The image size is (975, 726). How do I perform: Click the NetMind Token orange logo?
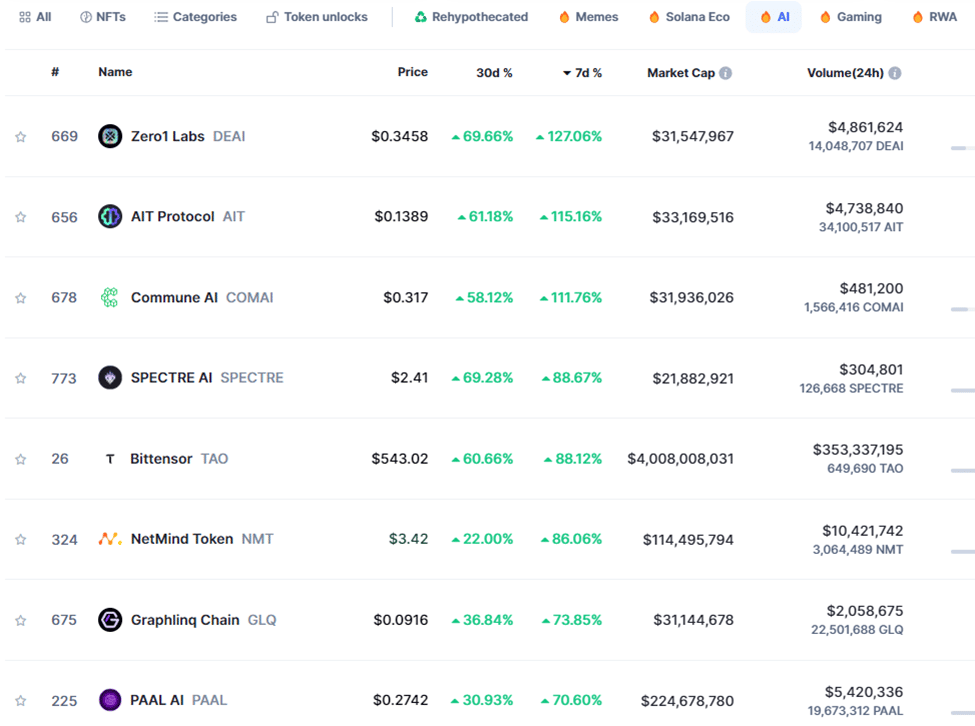pyautogui.click(x=110, y=539)
